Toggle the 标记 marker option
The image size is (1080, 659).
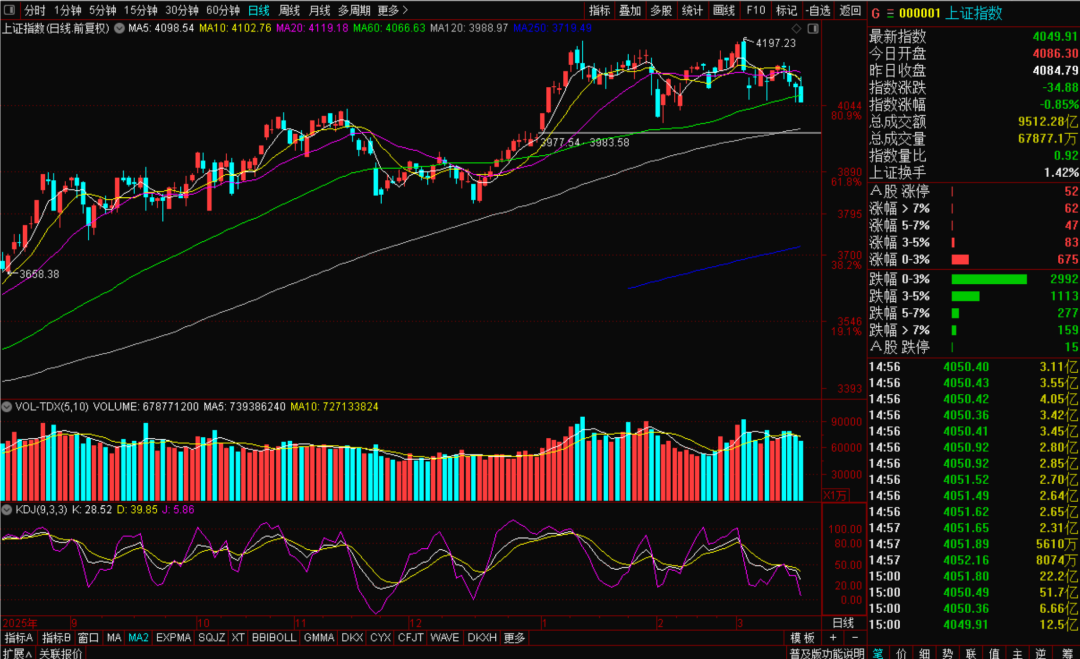point(786,11)
